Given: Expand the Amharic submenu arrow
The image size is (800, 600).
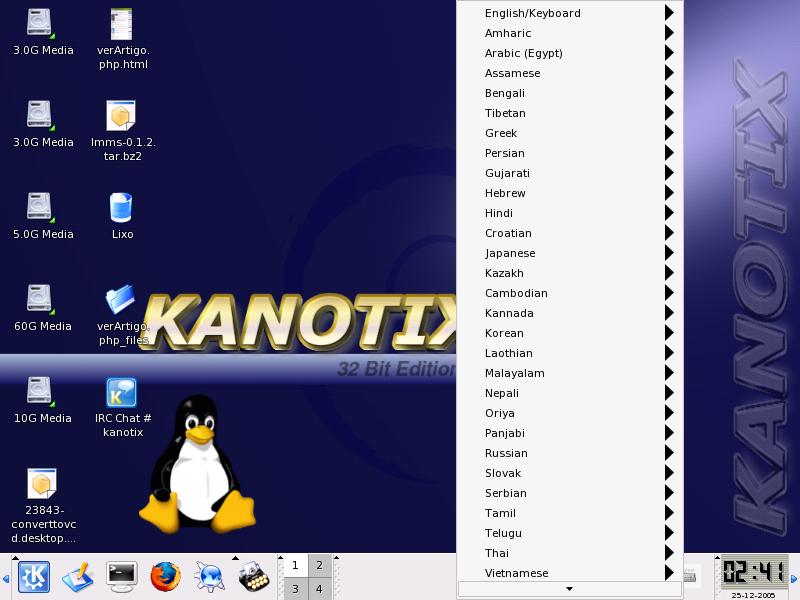Looking at the screenshot, I should [669, 33].
